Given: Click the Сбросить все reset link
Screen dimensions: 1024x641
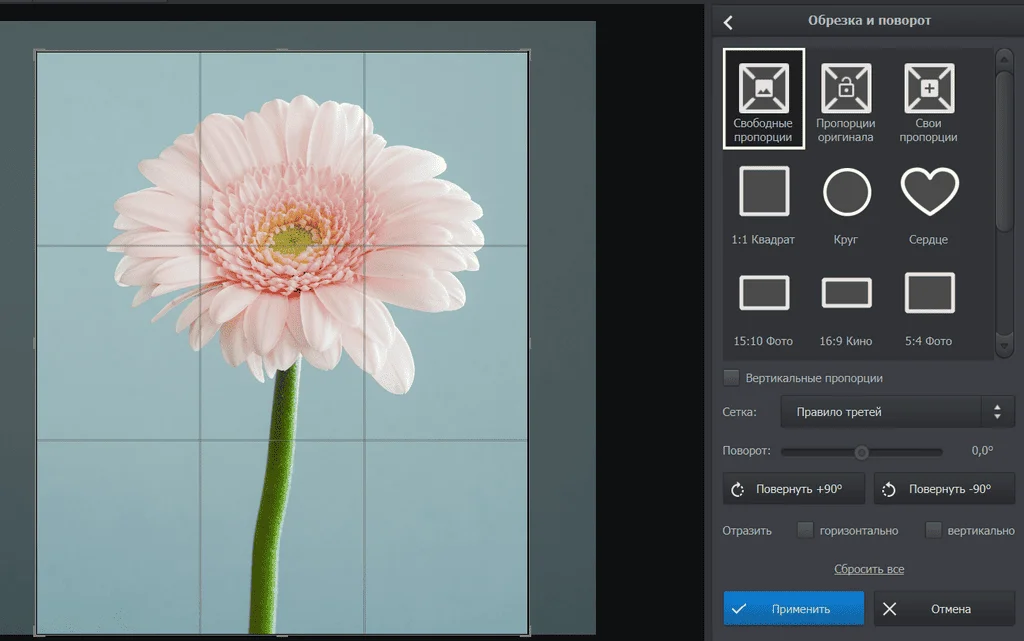Looking at the screenshot, I should coord(869,569).
